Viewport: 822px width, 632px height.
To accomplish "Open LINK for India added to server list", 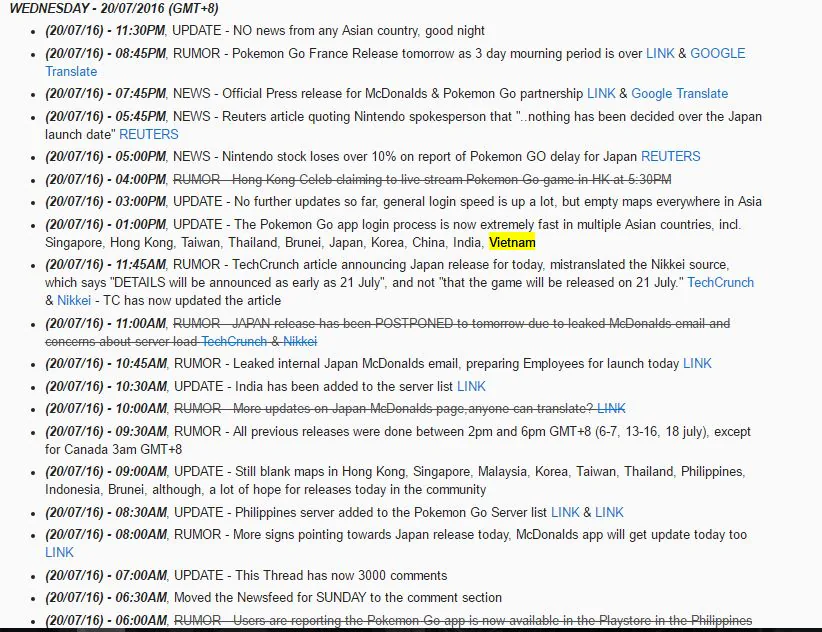I will (471, 386).
